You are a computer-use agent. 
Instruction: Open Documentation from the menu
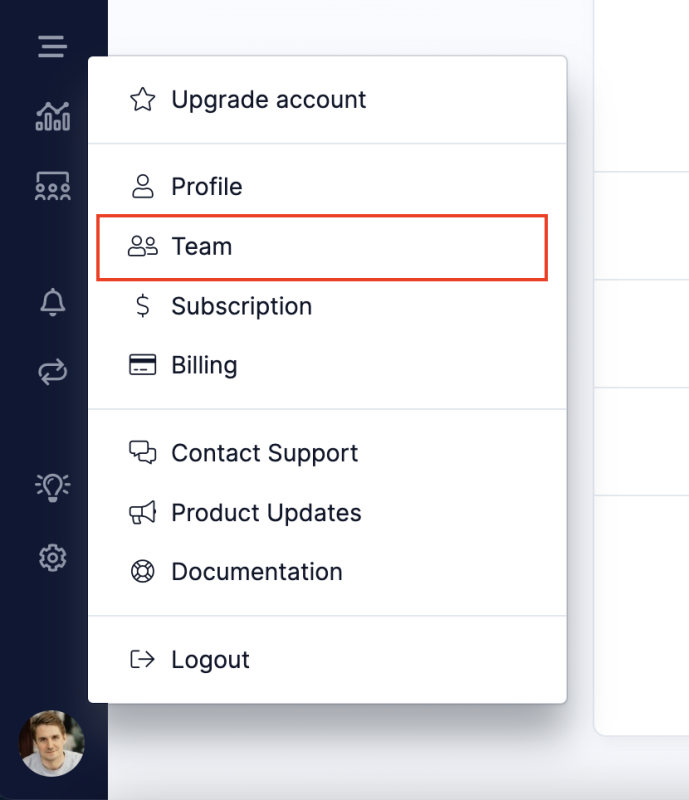coord(256,572)
